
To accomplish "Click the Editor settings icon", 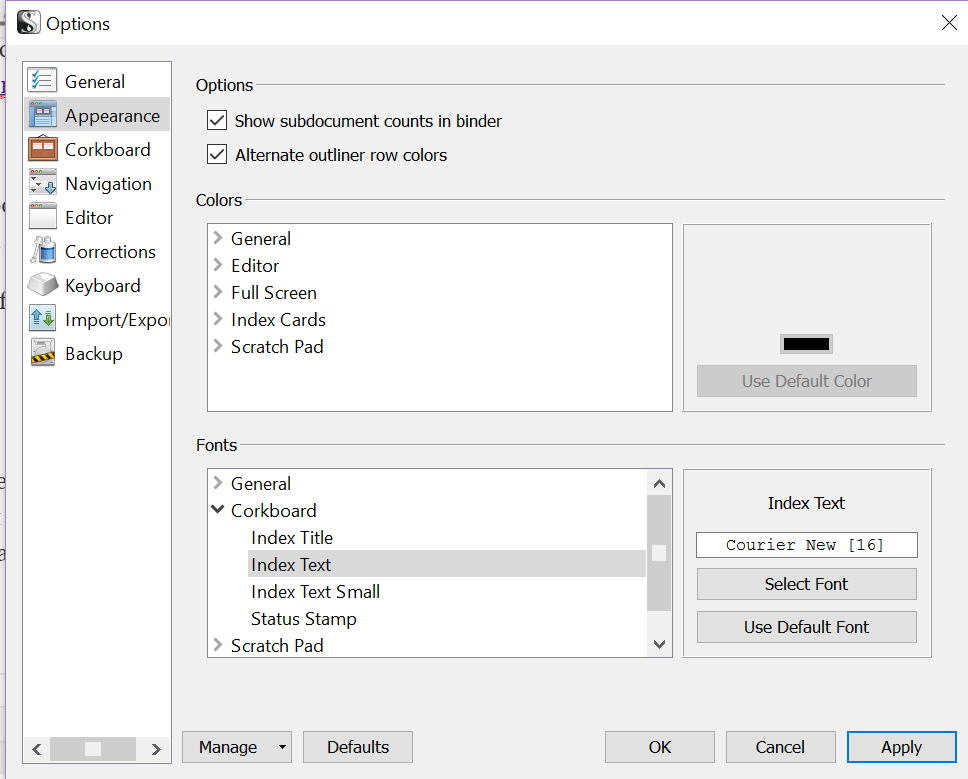I will (42, 217).
